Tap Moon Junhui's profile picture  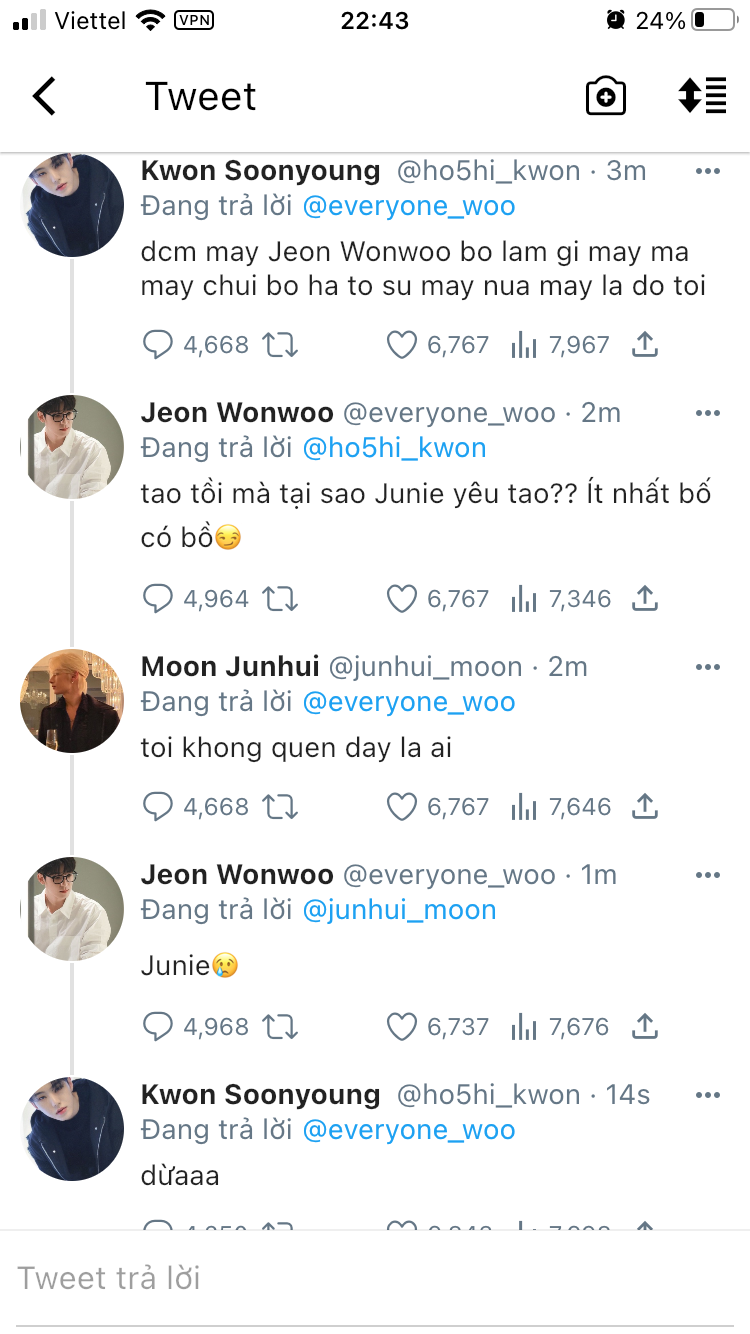point(71,701)
